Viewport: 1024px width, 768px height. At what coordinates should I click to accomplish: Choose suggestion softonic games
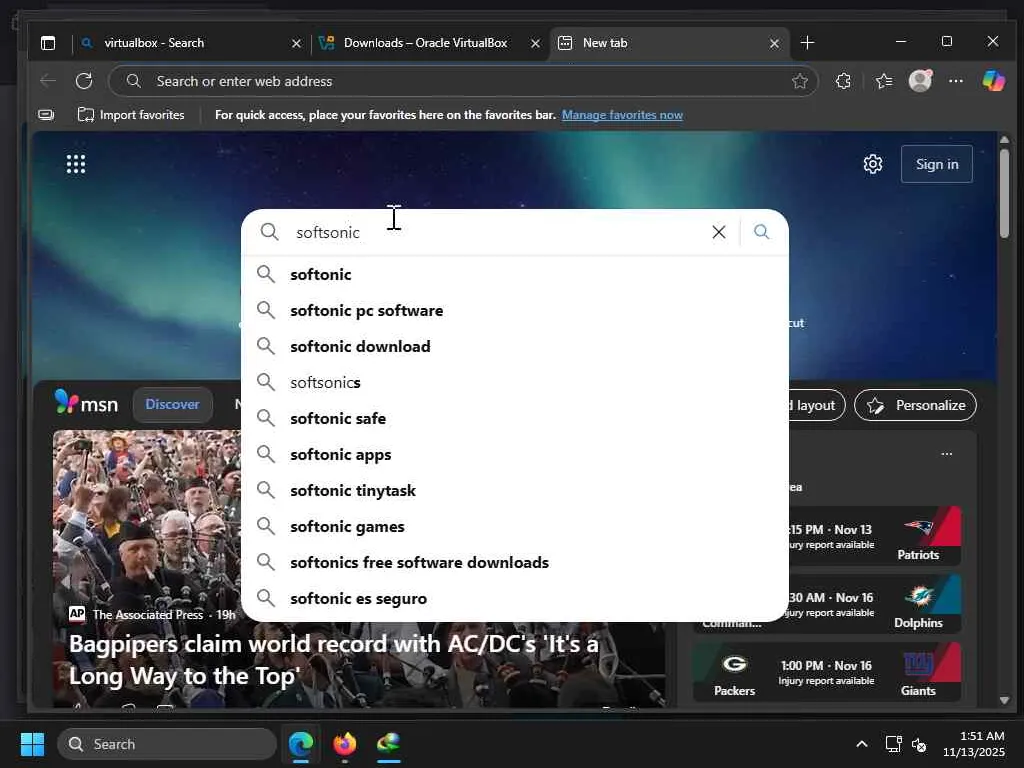click(x=515, y=526)
